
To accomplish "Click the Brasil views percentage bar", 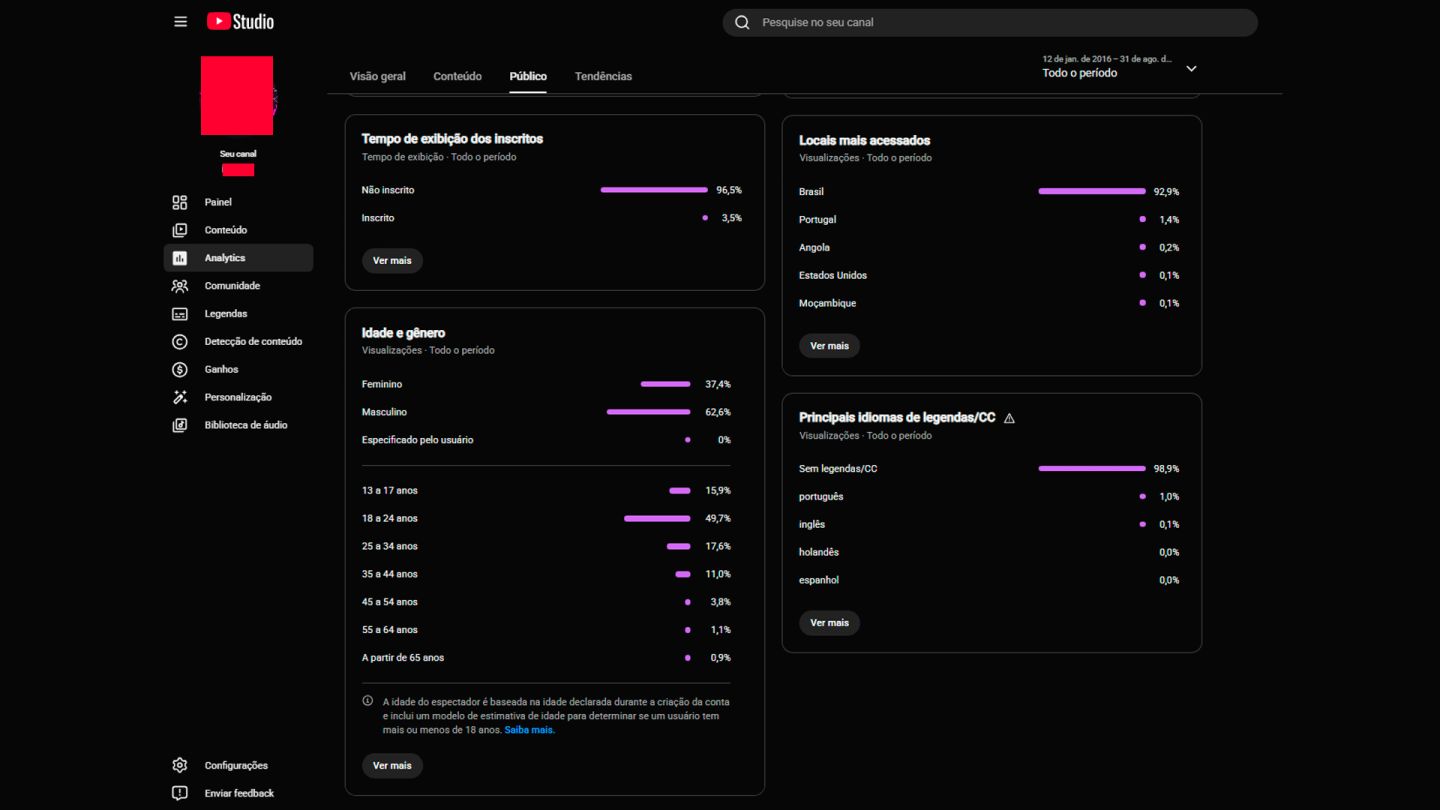I will click(x=1092, y=191).
